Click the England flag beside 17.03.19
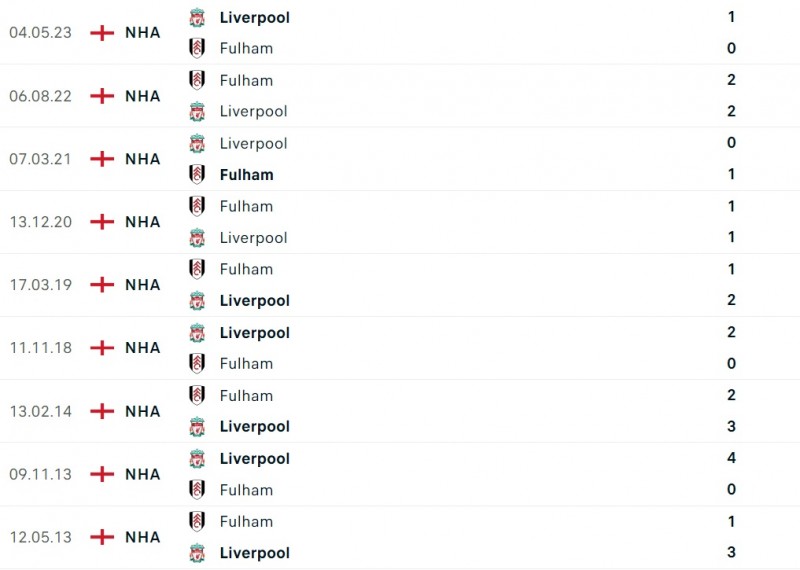This screenshot has width=800, height=570. 101,285
